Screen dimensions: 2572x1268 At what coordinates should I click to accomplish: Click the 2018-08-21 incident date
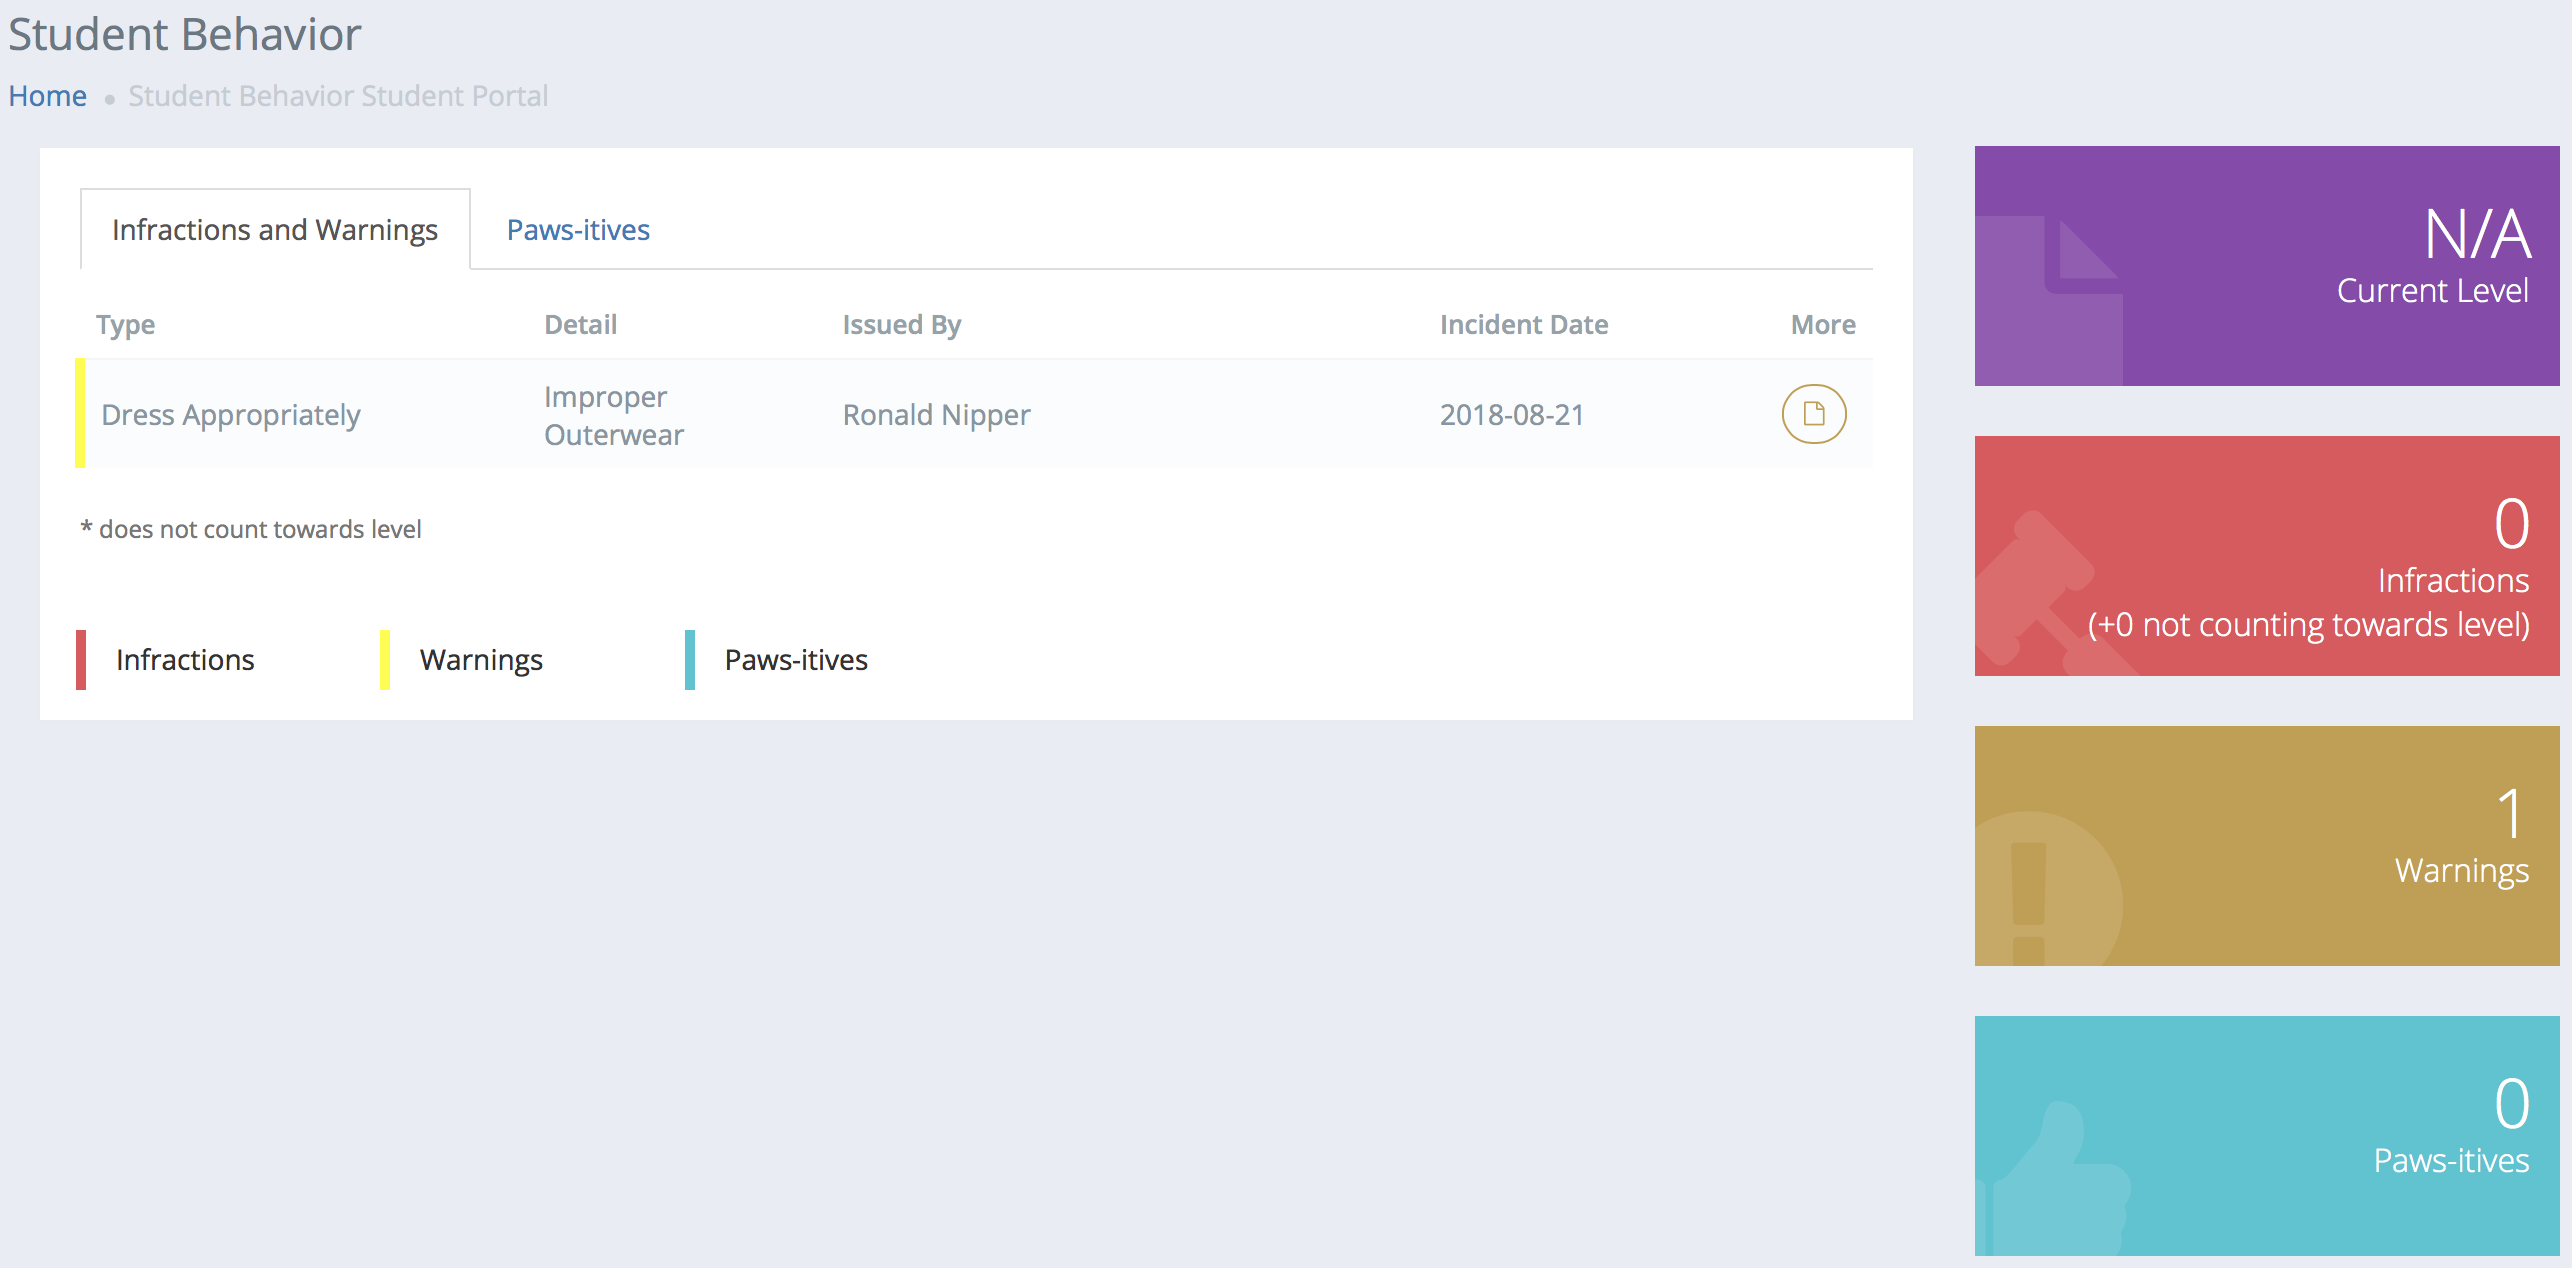1512,415
